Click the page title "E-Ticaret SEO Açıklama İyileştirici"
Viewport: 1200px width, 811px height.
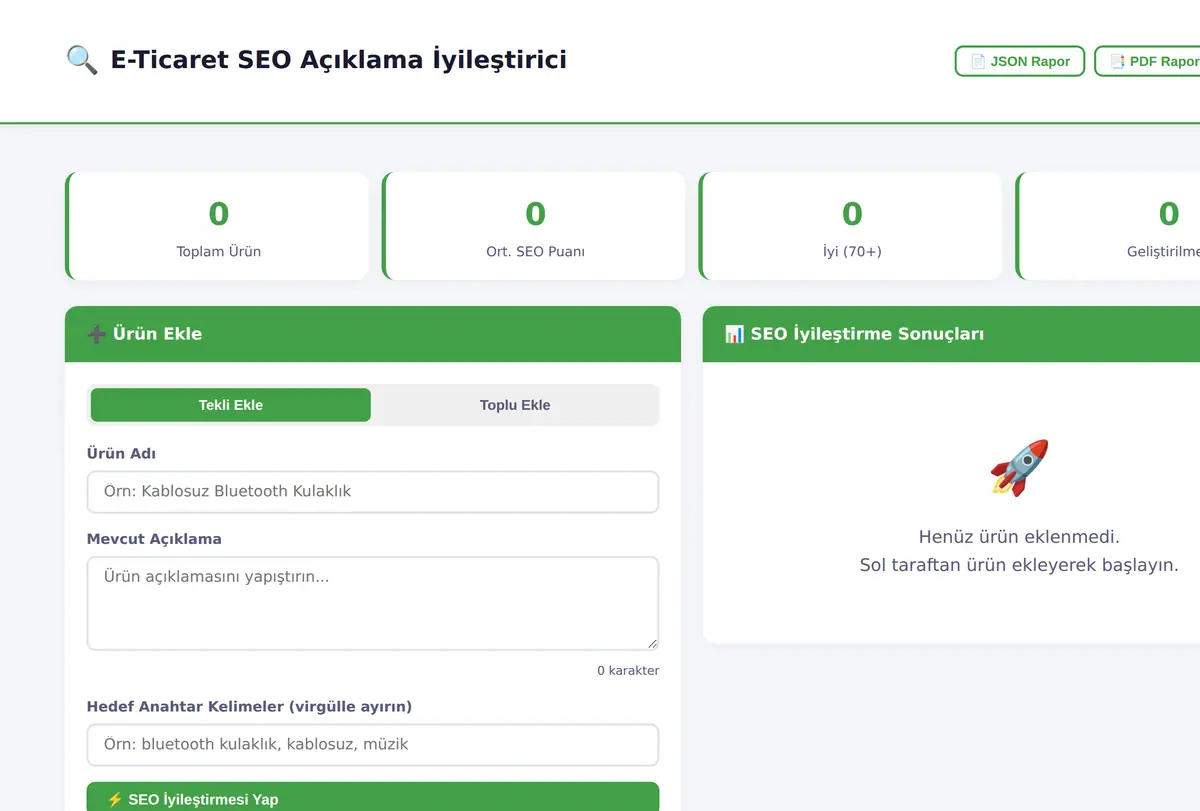tap(339, 60)
